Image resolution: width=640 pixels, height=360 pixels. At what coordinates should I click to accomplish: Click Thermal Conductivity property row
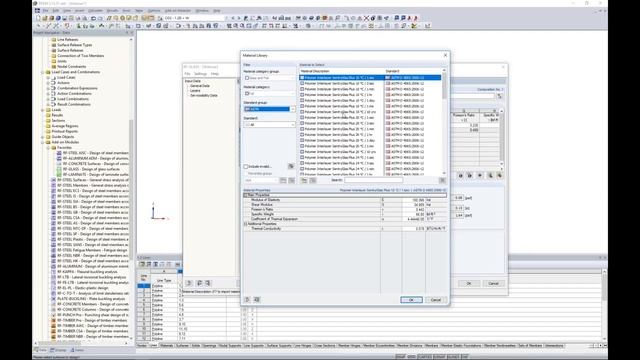tap(345, 229)
